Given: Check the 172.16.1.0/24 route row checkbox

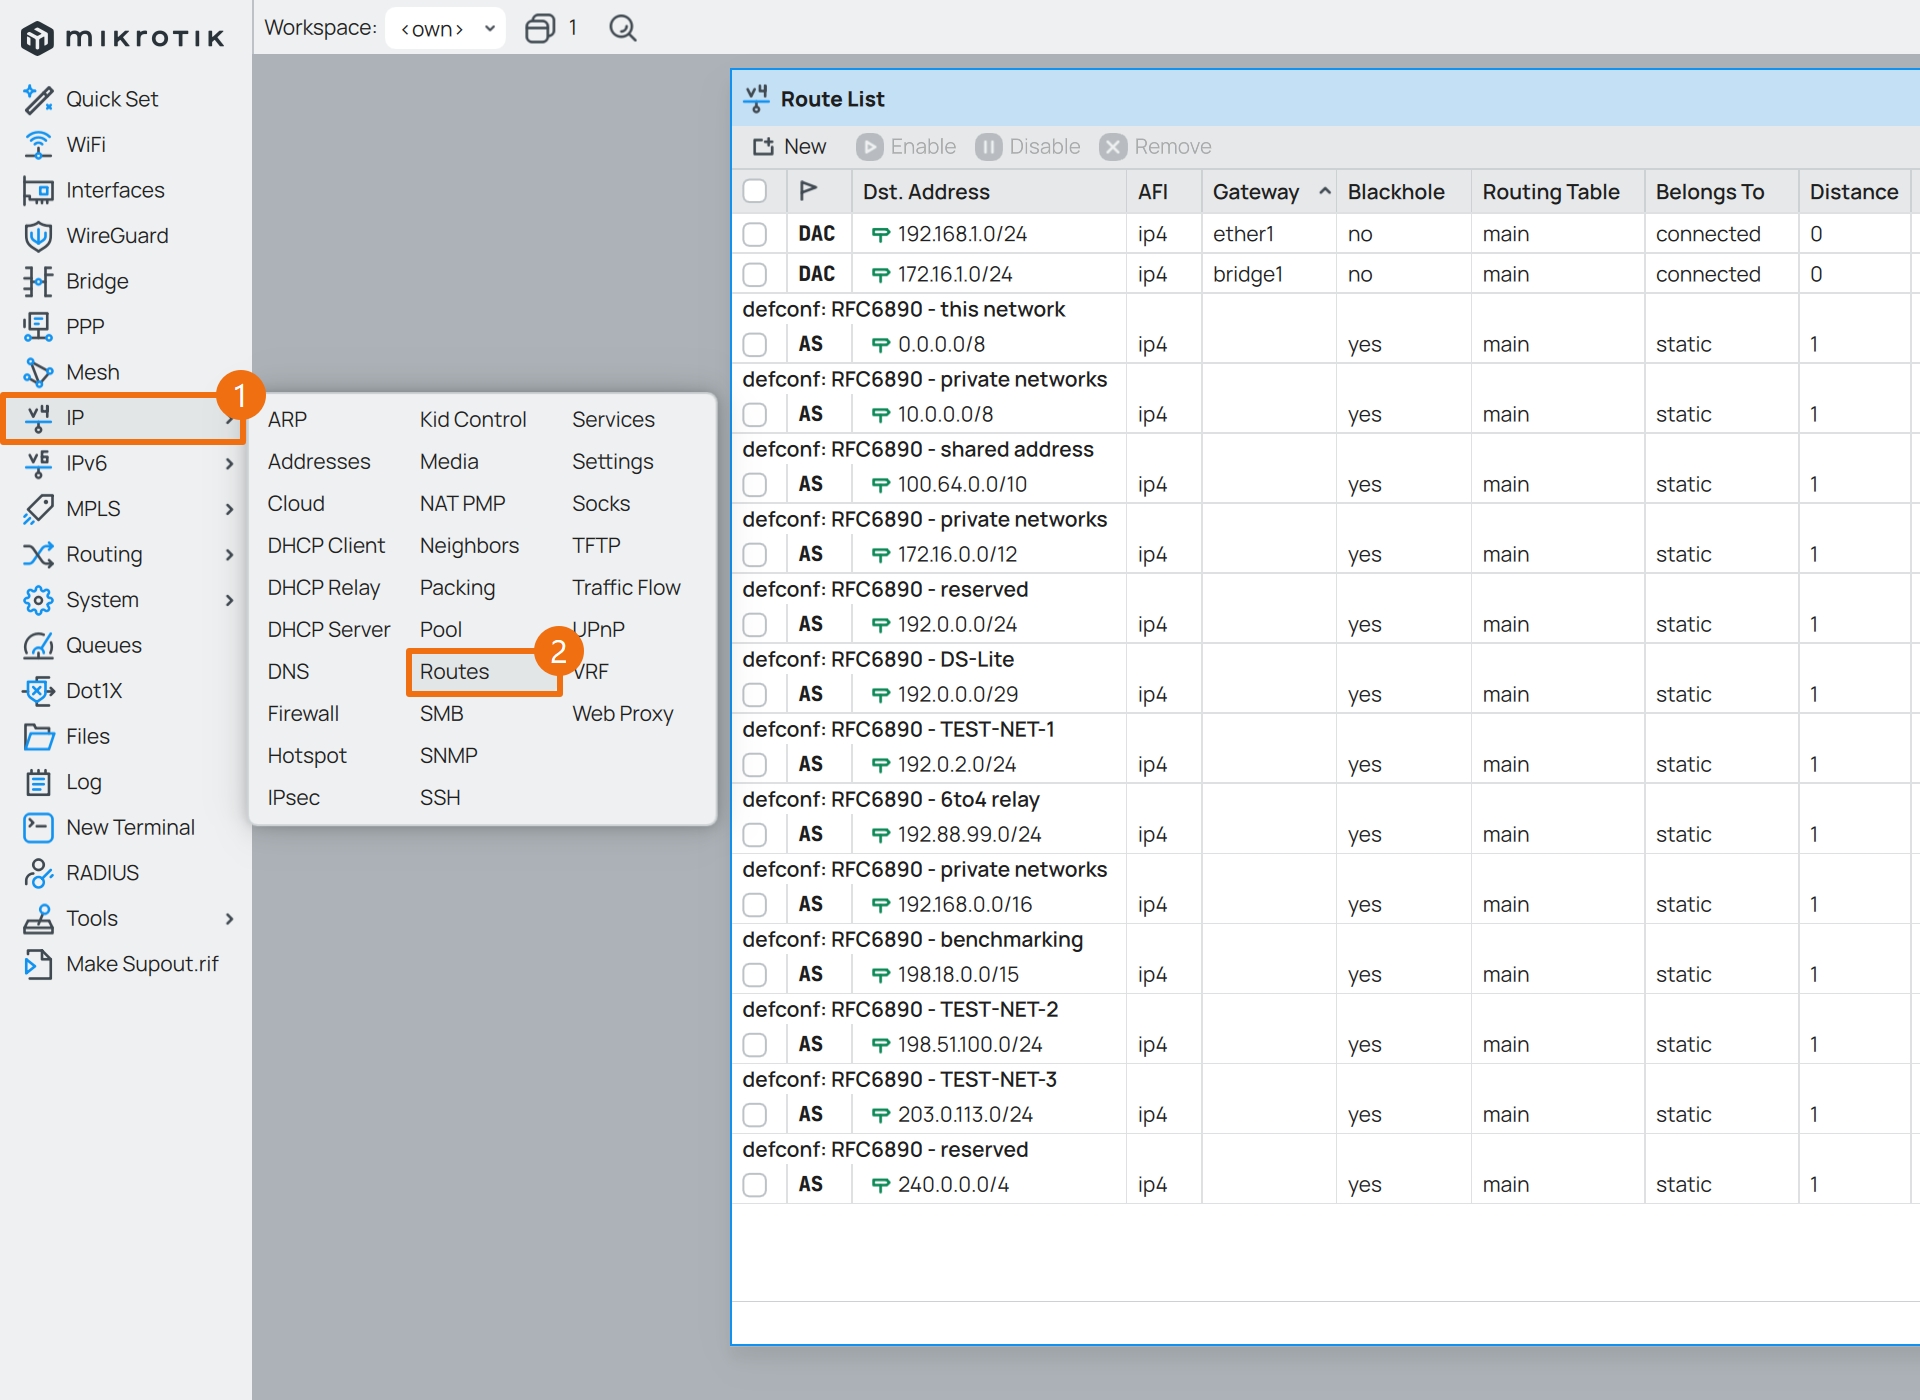Looking at the screenshot, I should 755,274.
